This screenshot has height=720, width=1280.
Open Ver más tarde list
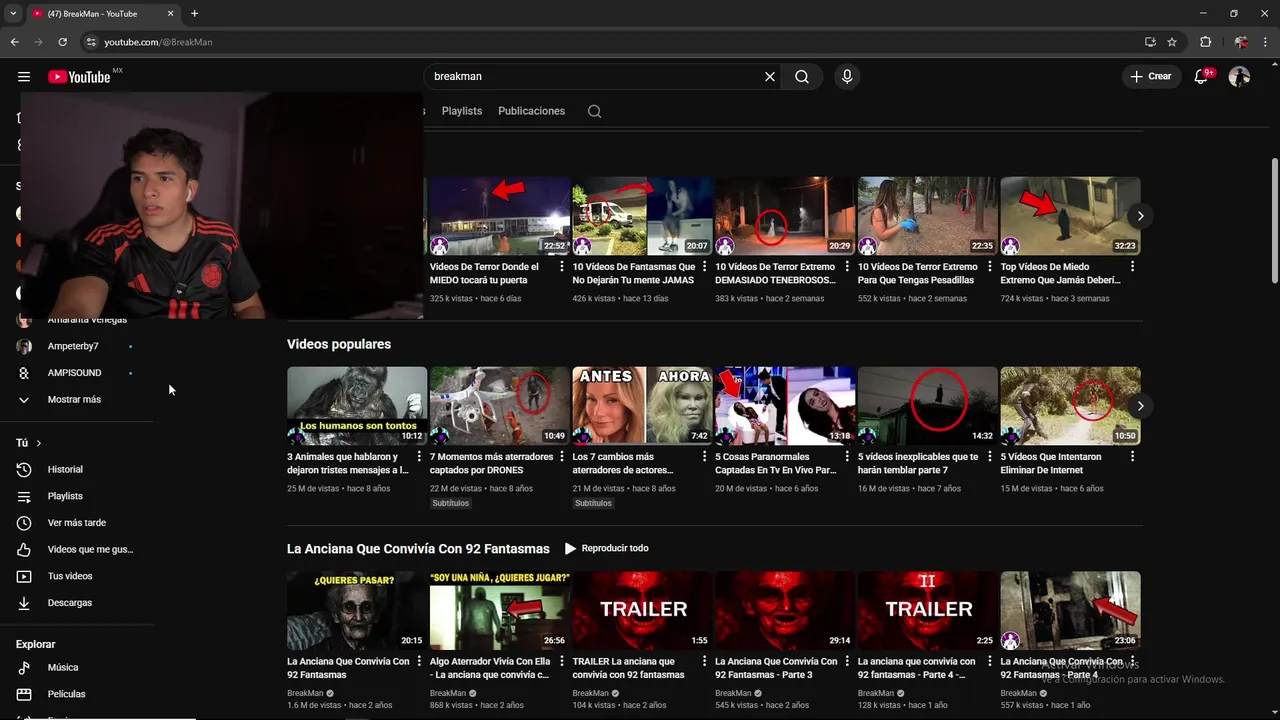click(x=76, y=523)
